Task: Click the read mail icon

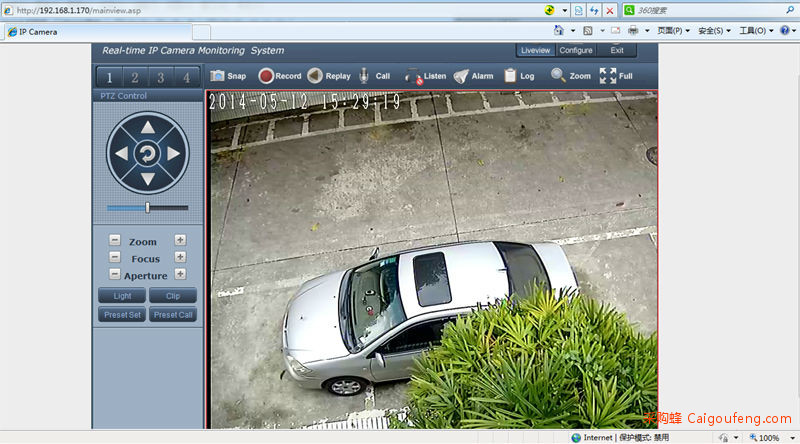Action: [x=616, y=31]
